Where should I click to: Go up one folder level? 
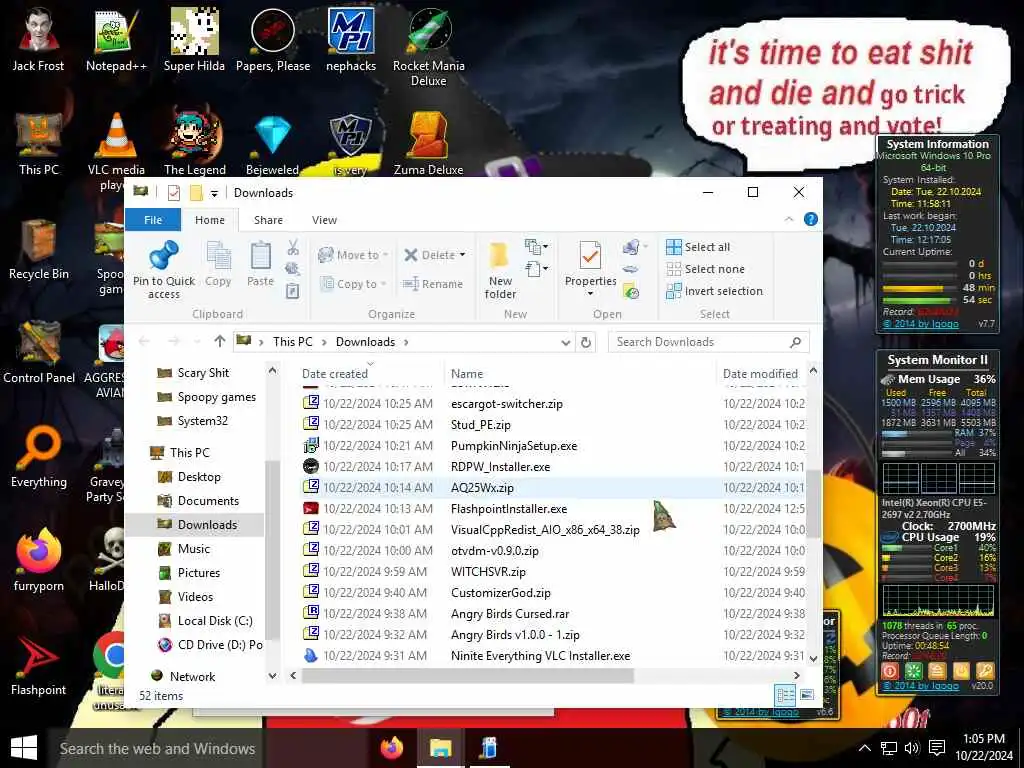(x=219, y=342)
